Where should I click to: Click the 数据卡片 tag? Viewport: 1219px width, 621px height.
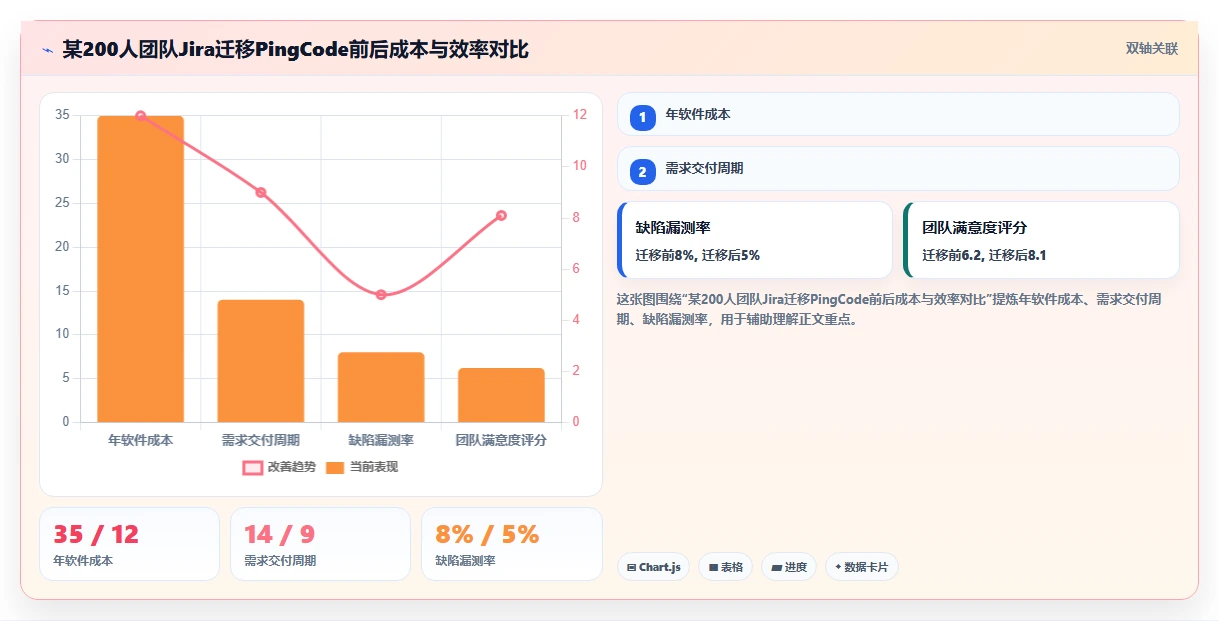(x=862, y=567)
